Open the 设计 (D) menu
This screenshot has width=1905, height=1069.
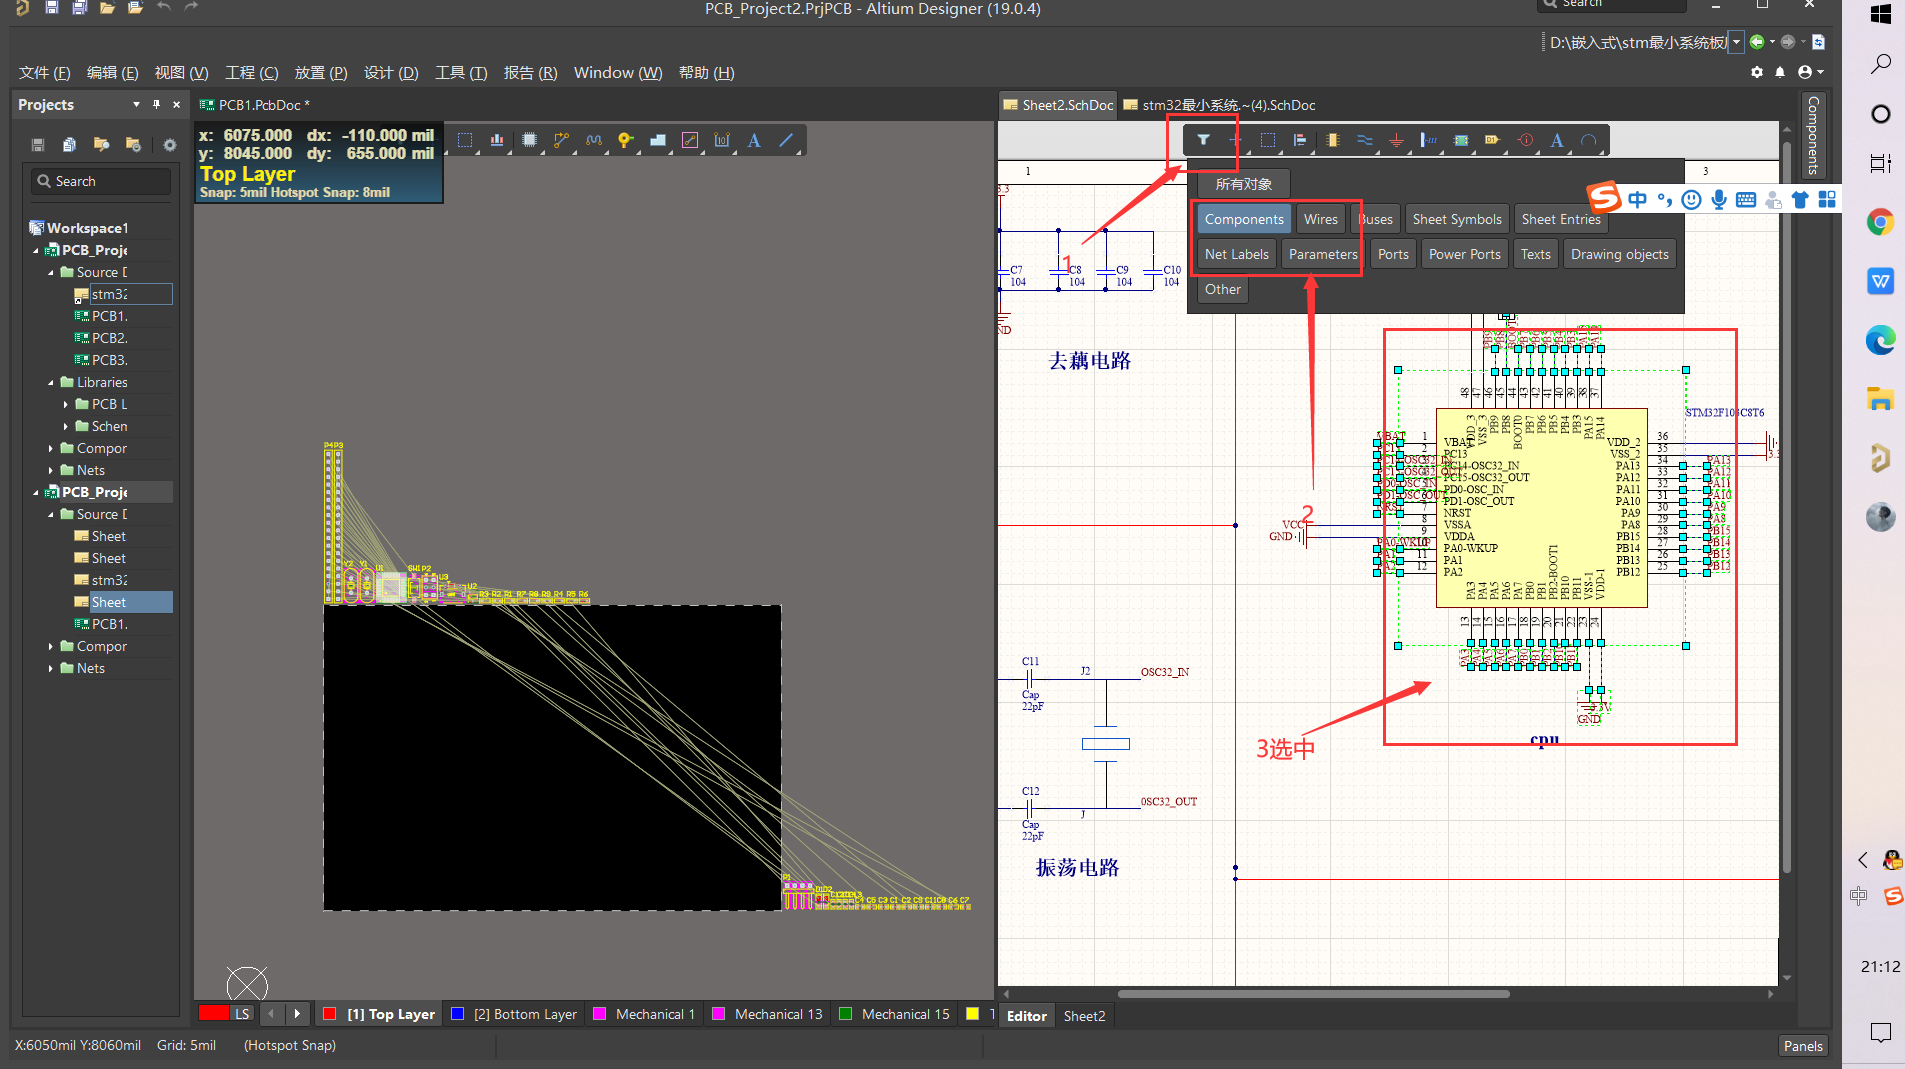tap(391, 72)
